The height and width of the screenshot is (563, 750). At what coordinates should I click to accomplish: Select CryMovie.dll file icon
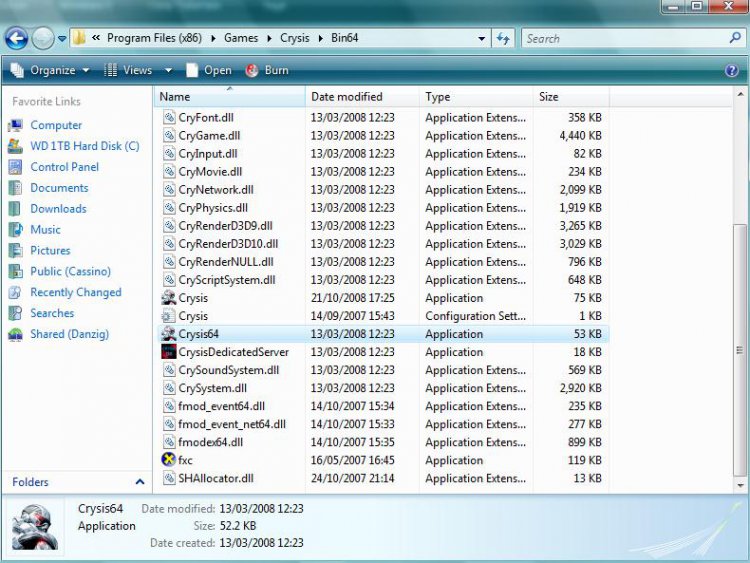(x=169, y=171)
